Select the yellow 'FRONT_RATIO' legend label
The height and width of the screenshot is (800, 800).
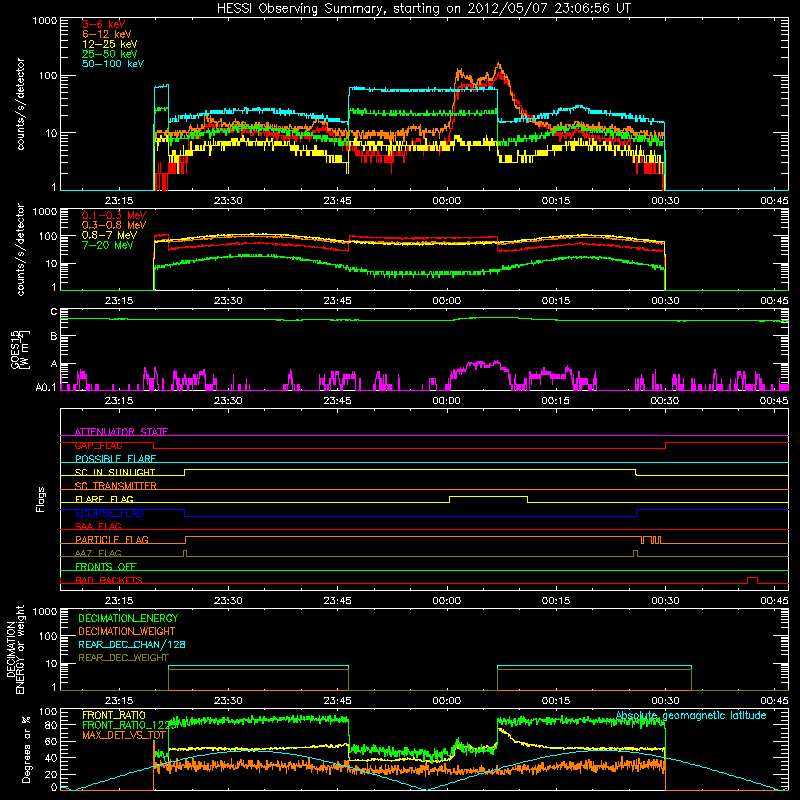click(114, 715)
